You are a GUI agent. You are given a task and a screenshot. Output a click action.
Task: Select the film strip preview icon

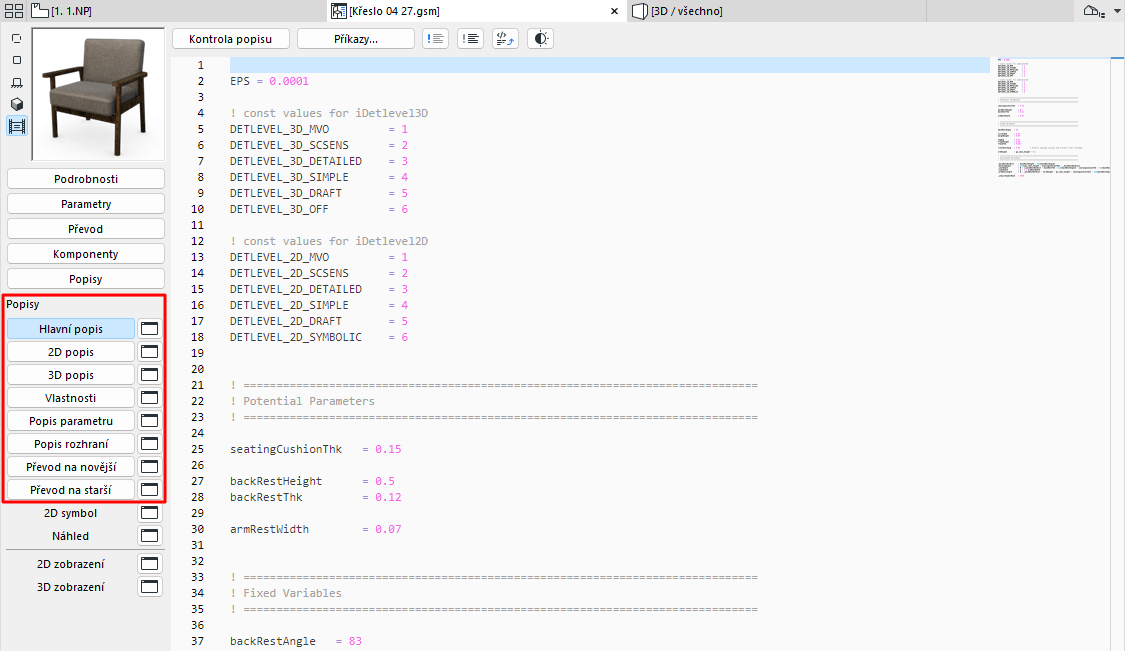16,127
